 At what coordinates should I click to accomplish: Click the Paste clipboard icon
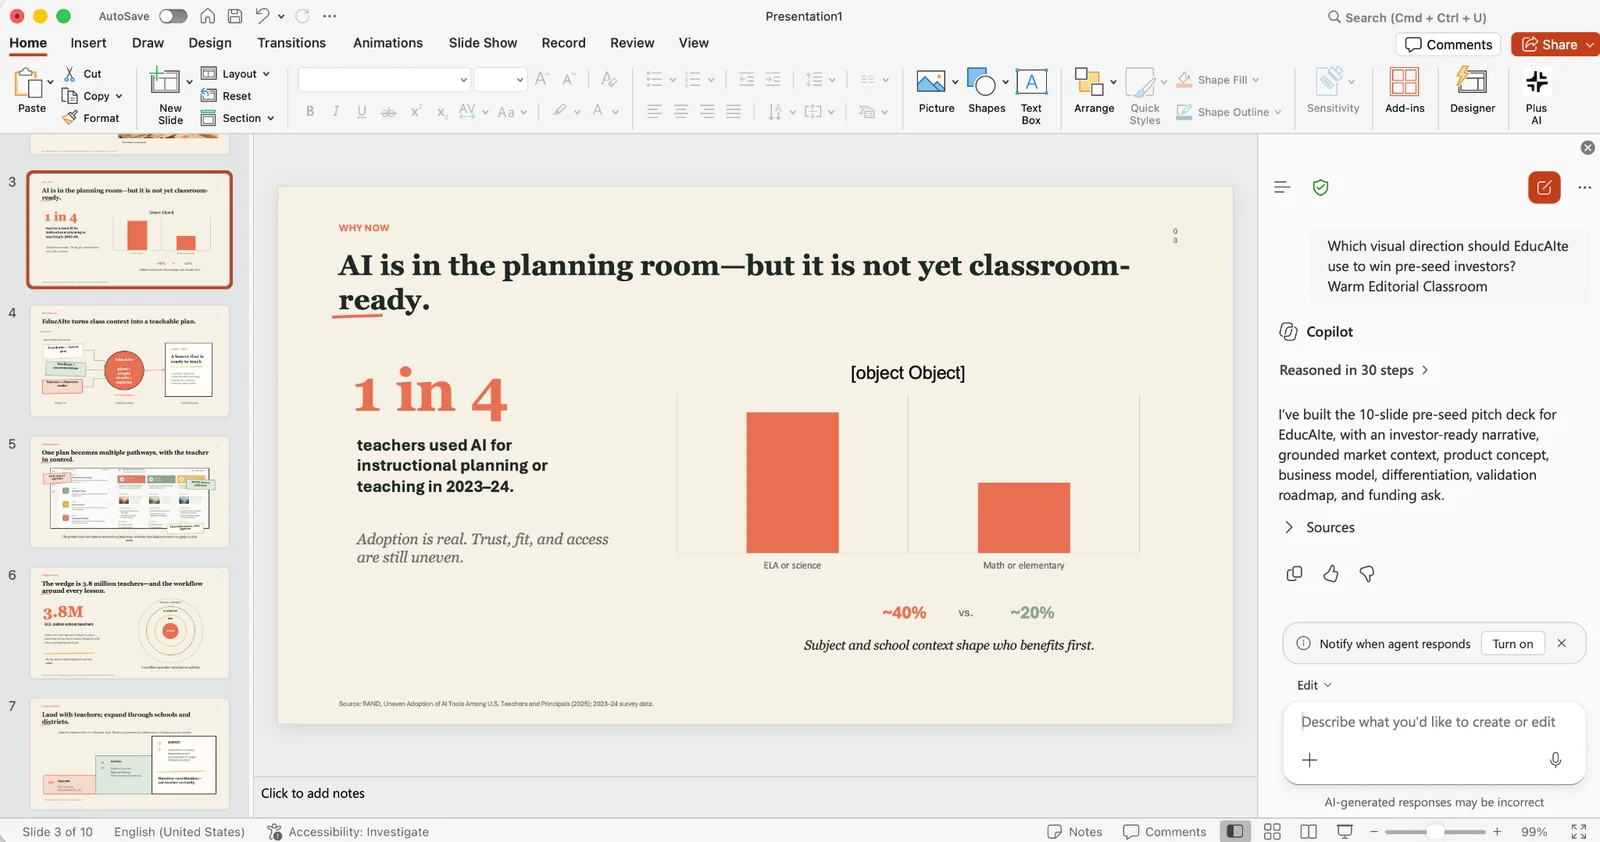(28, 83)
